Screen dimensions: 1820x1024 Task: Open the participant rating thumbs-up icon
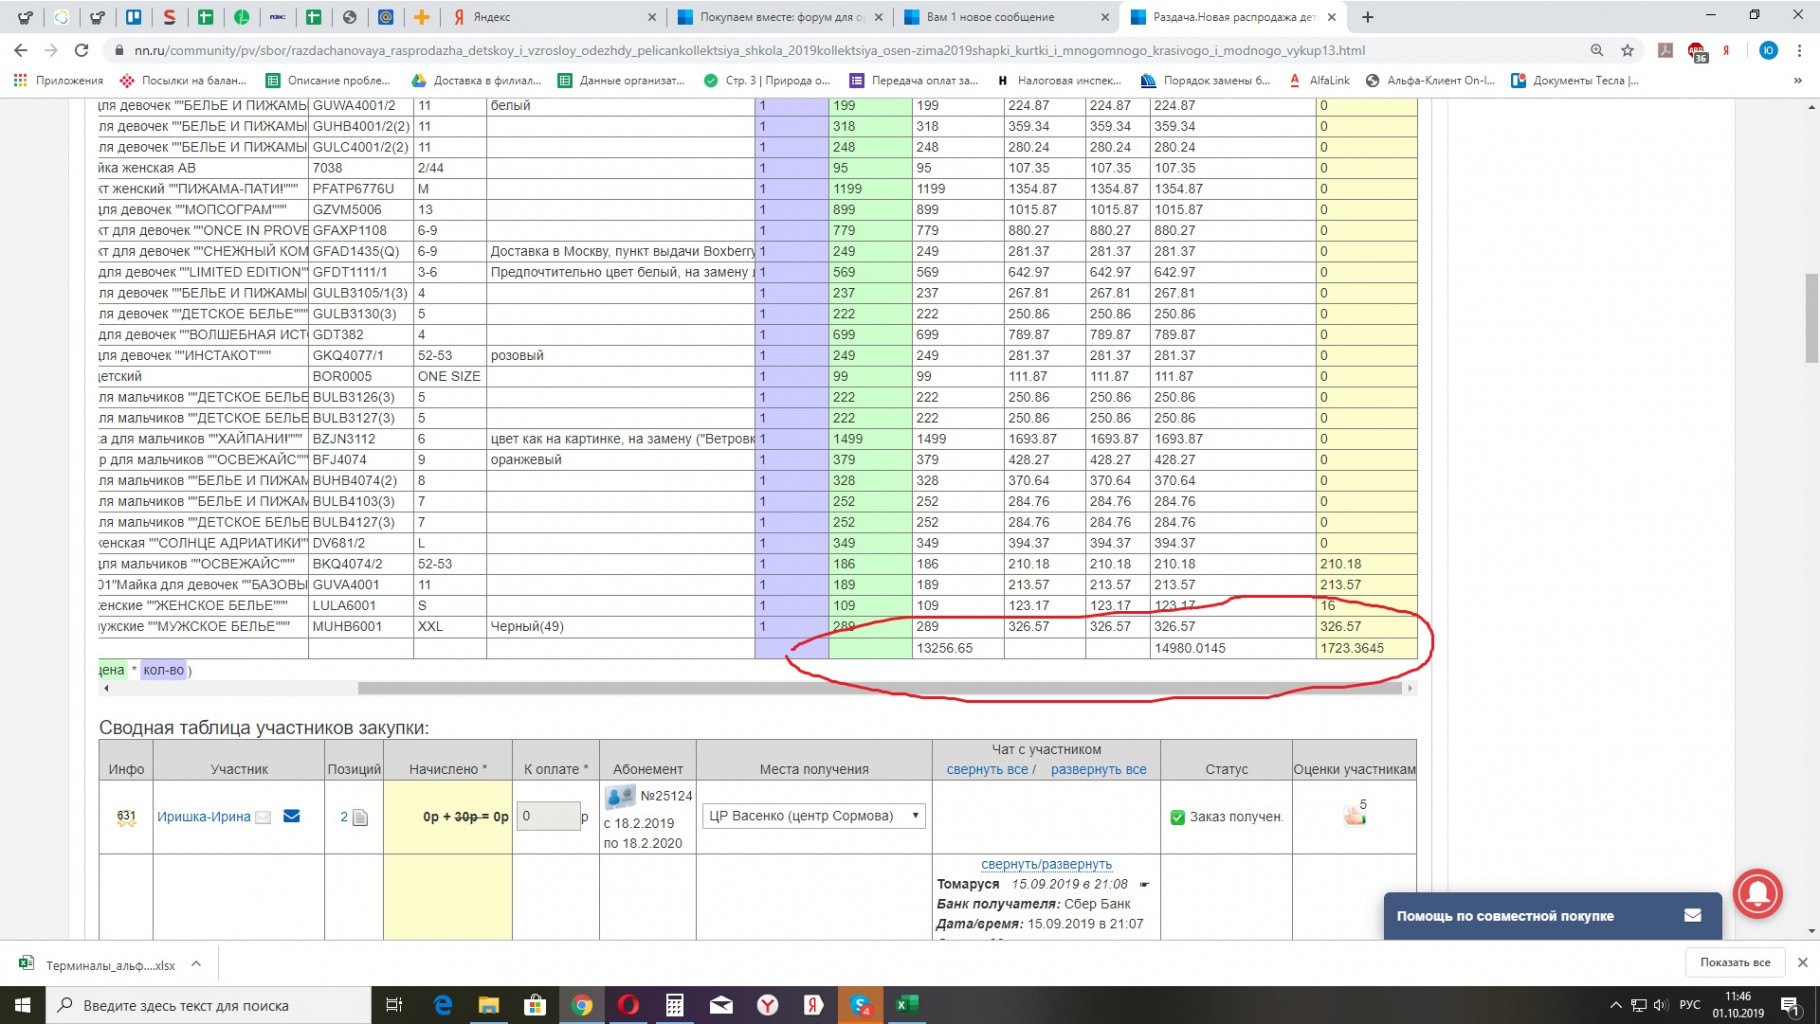1354,814
